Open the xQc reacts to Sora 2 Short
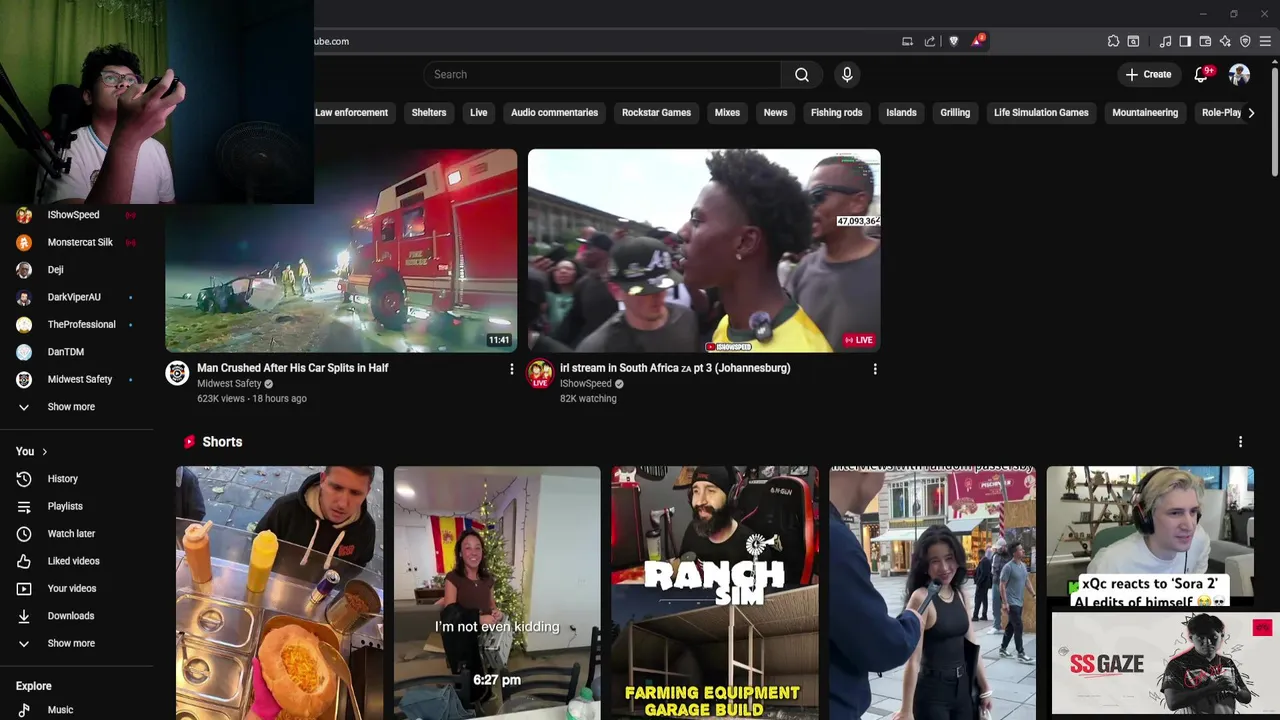Viewport: 1280px width, 720px height. pos(1150,538)
